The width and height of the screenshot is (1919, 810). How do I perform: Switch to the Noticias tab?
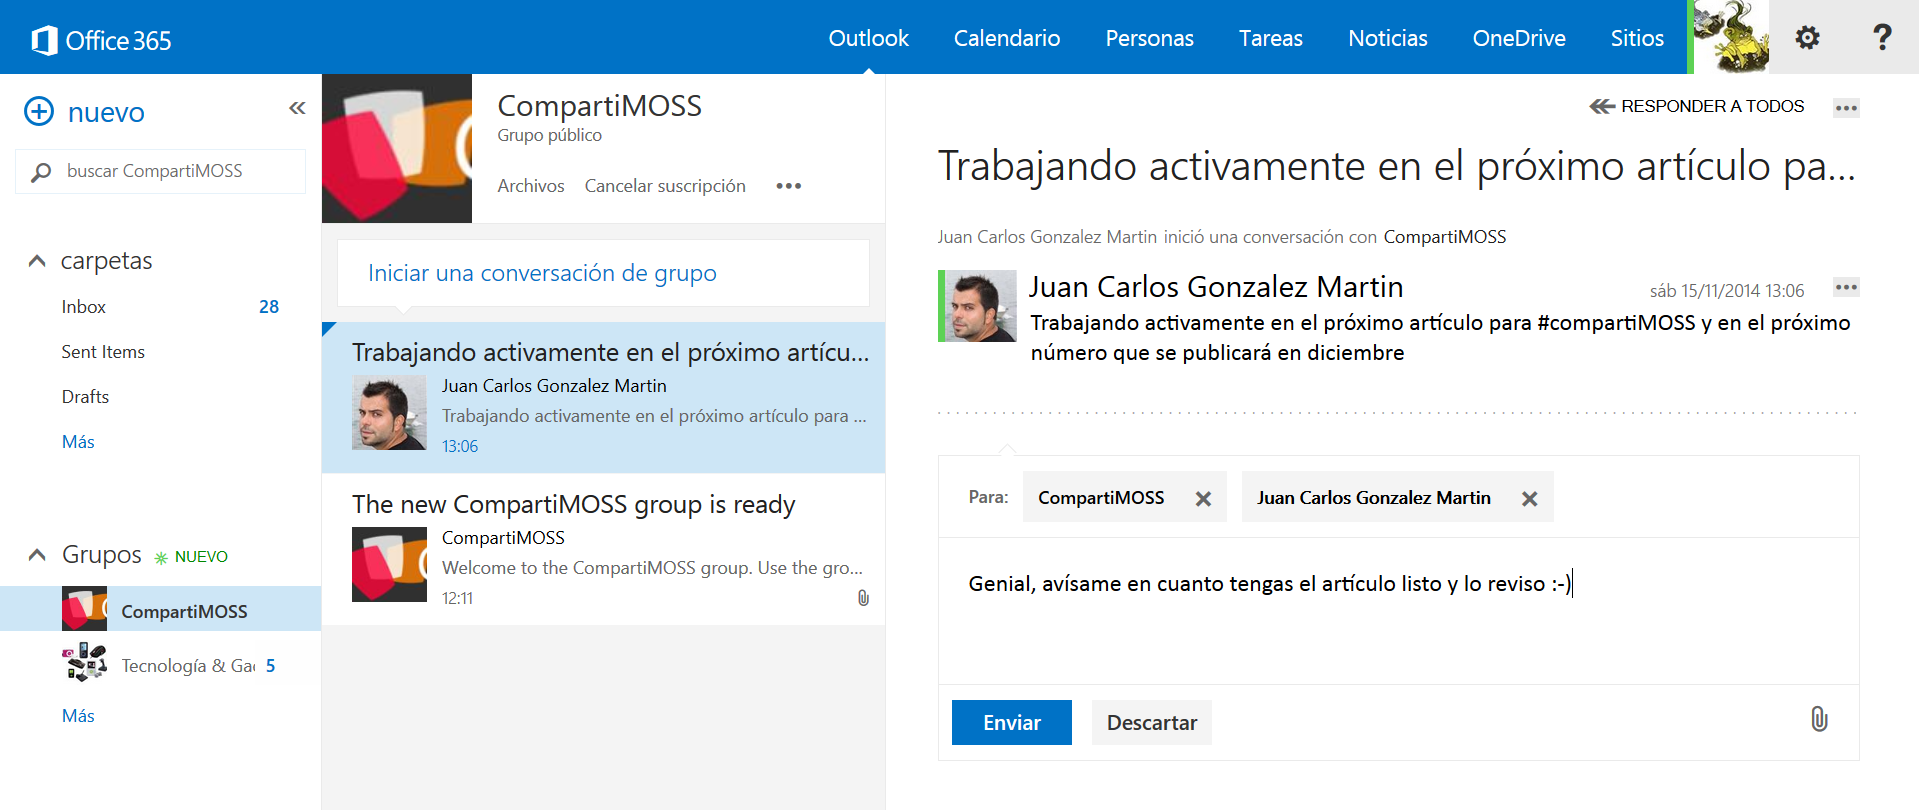[1388, 38]
